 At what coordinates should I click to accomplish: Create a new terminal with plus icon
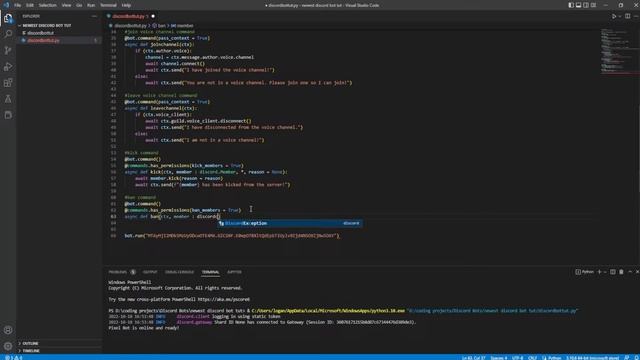click(599, 272)
